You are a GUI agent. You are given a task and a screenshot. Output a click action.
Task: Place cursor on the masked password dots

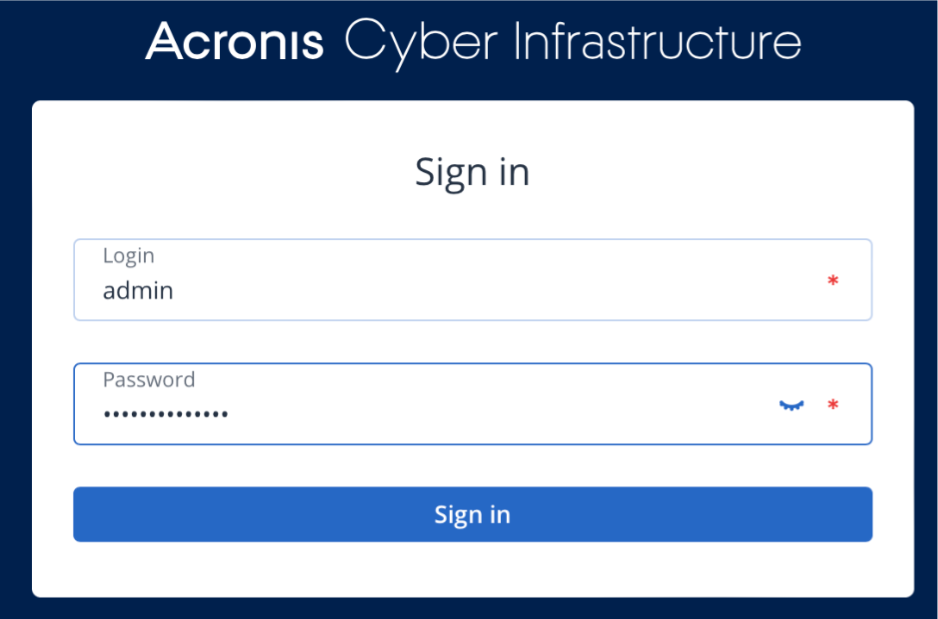pyautogui.click(x=165, y=413)
